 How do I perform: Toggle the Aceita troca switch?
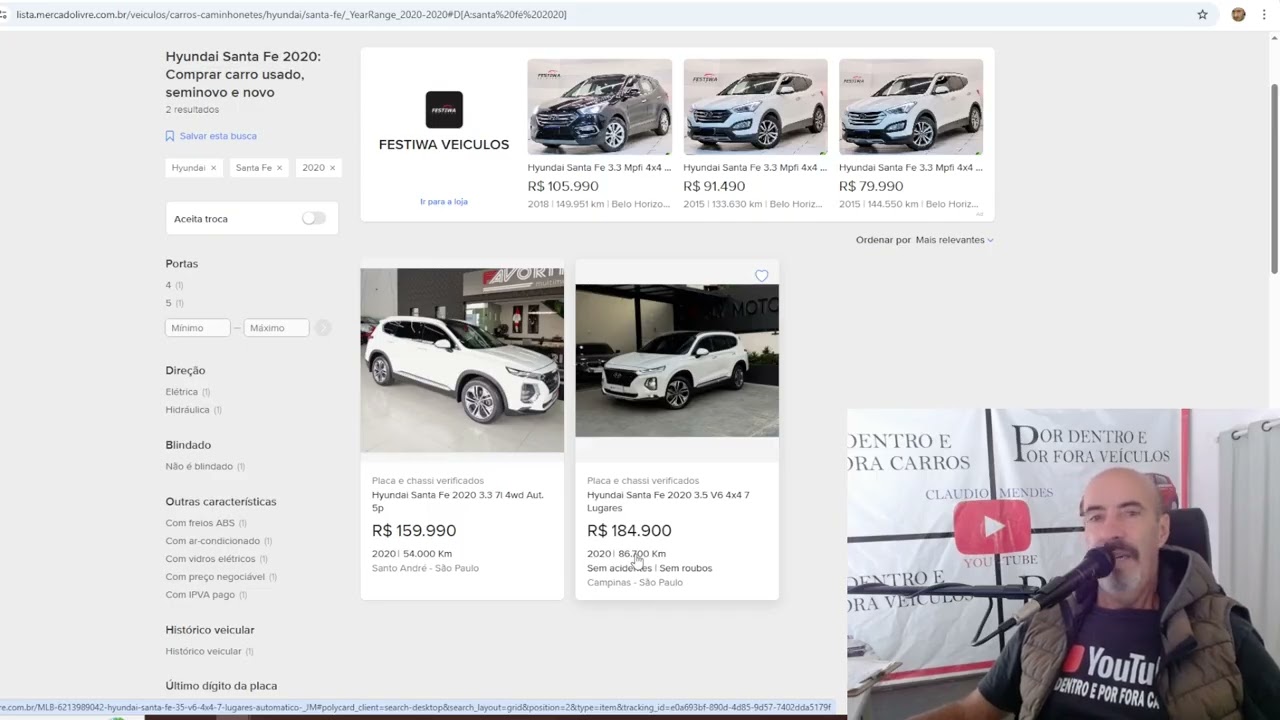[313, 218]
